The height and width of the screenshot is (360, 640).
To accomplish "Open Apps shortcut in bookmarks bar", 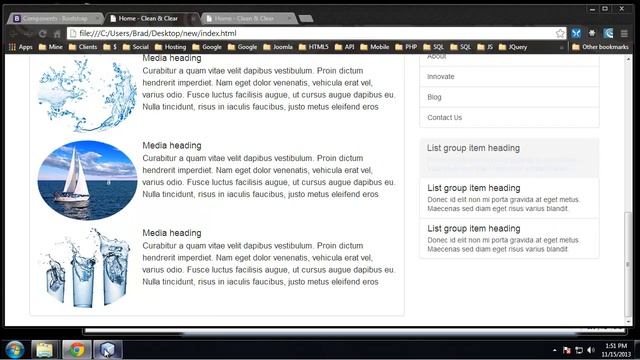I will point(20,47).
